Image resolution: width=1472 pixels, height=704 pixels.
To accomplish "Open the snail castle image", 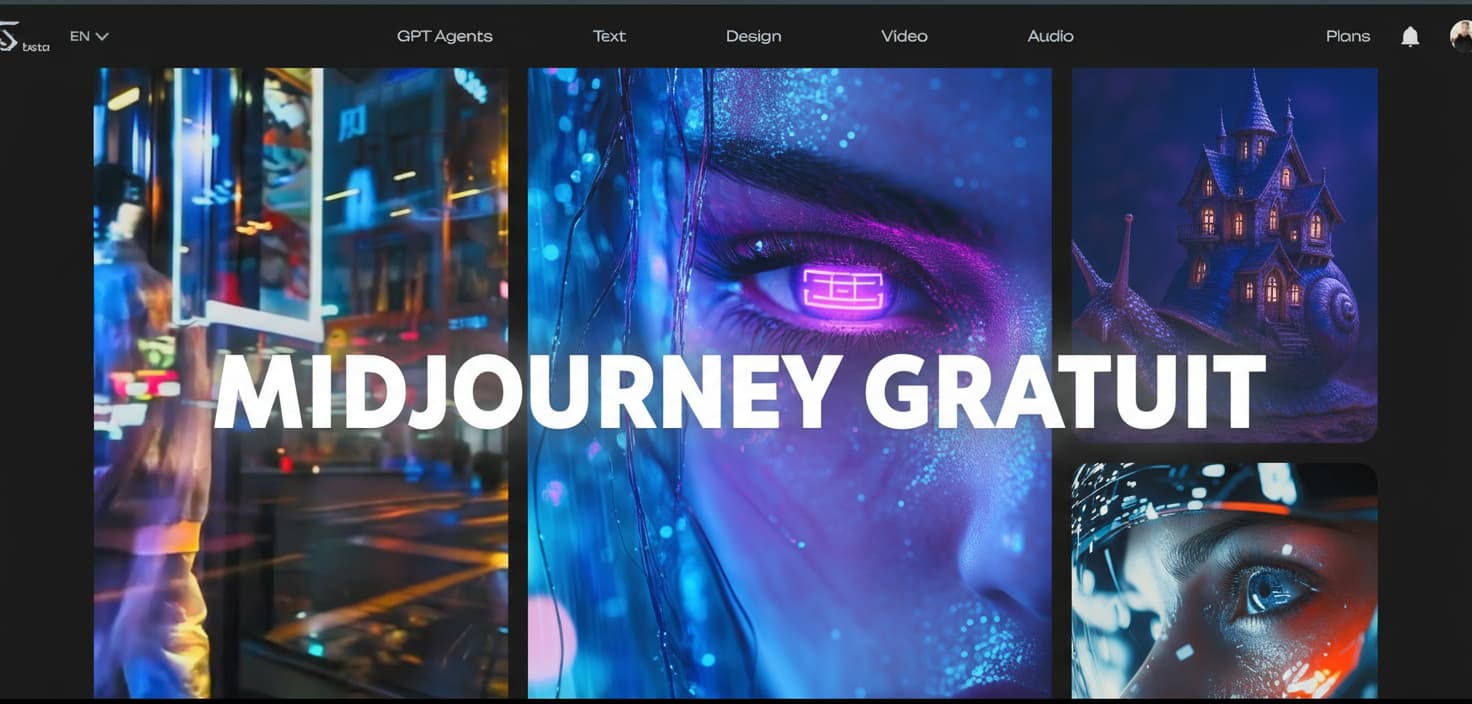I will pos(1225,255).
